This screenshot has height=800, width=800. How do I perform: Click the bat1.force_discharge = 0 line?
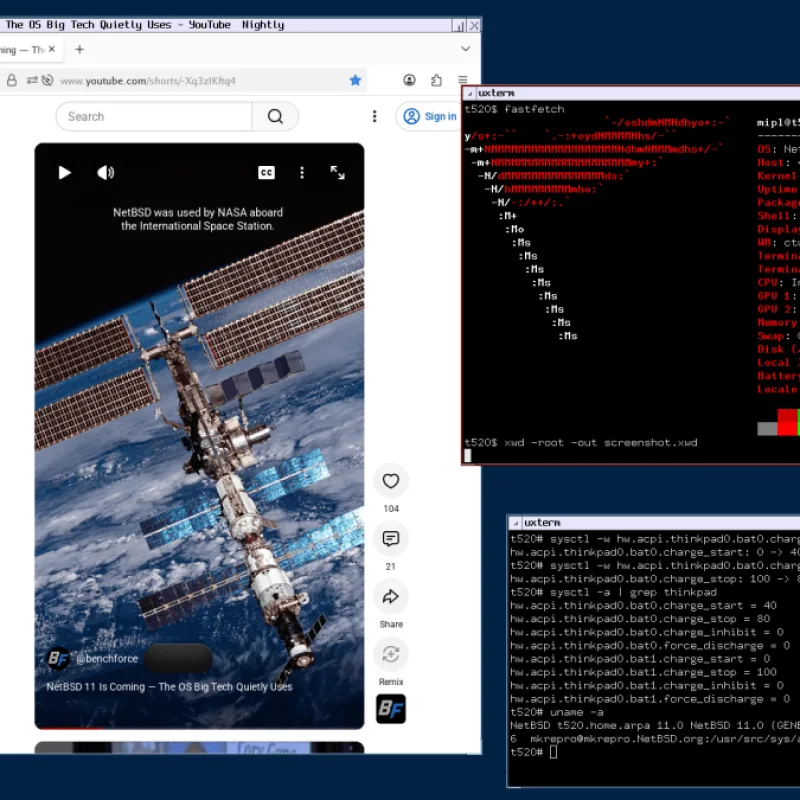650,699
